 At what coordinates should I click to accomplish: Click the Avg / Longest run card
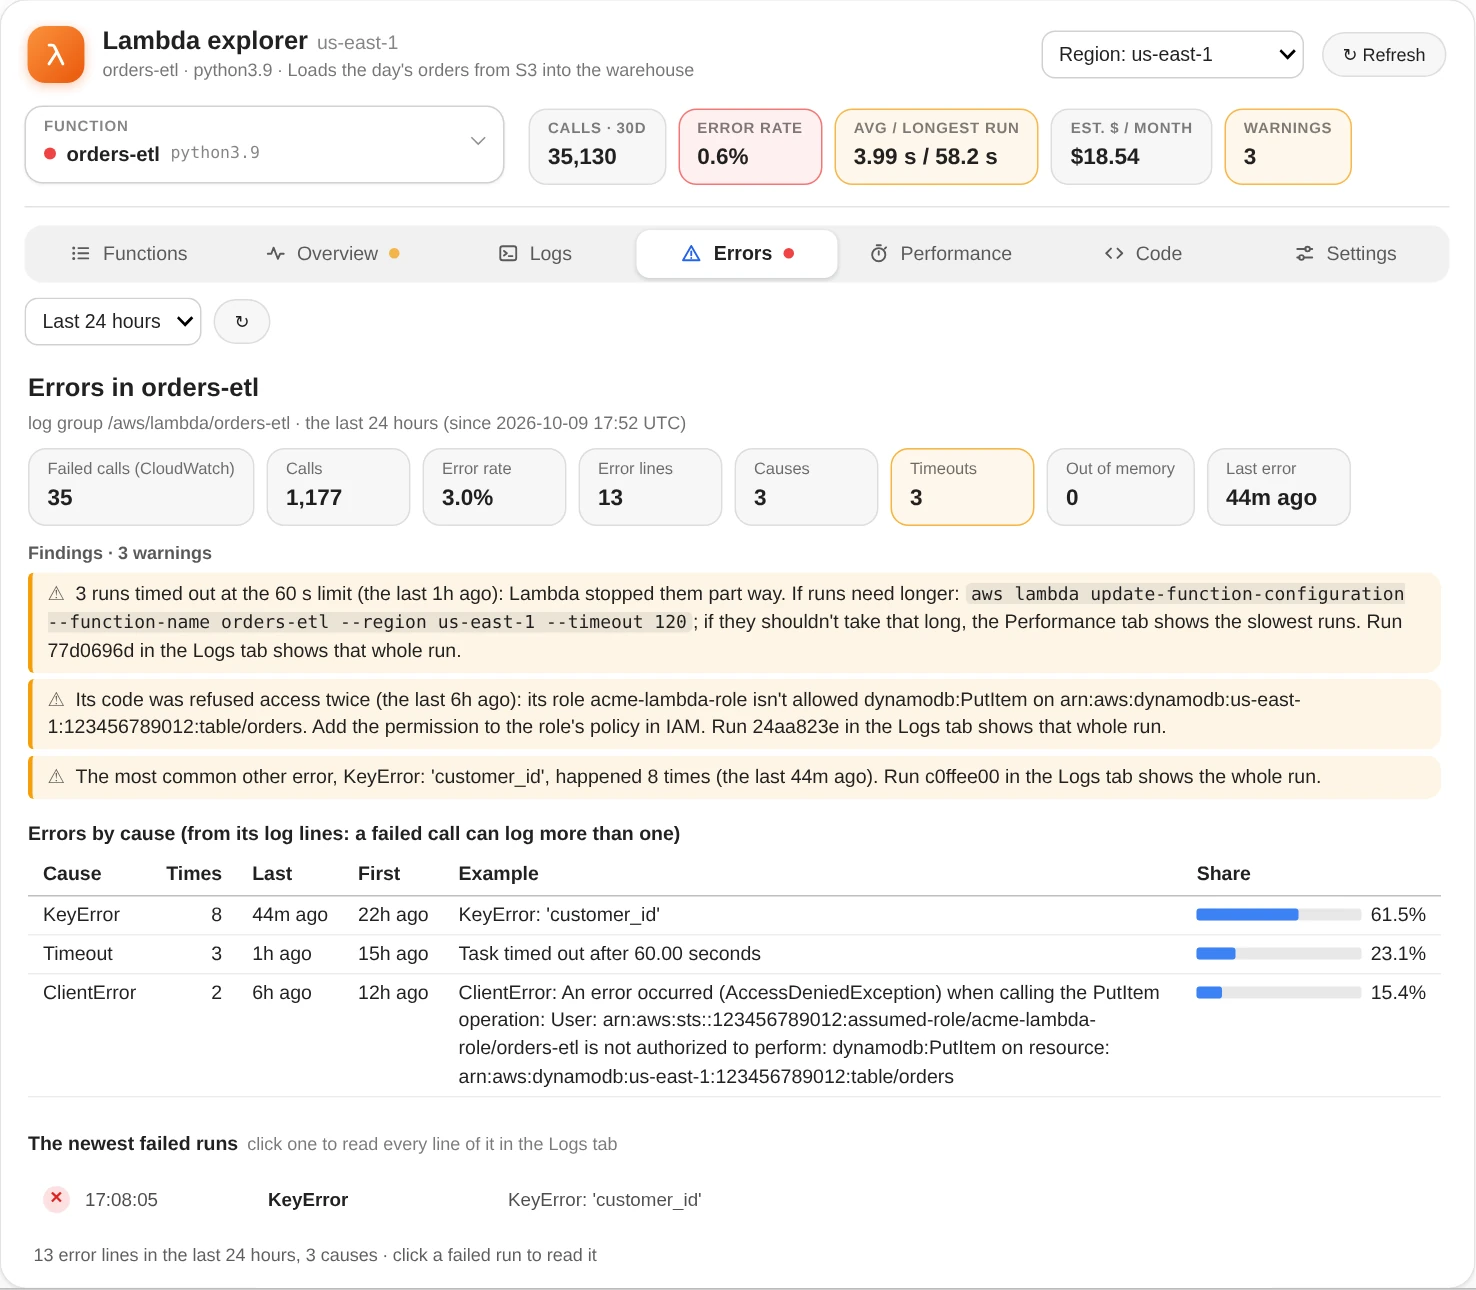click(x=936, y=147)
